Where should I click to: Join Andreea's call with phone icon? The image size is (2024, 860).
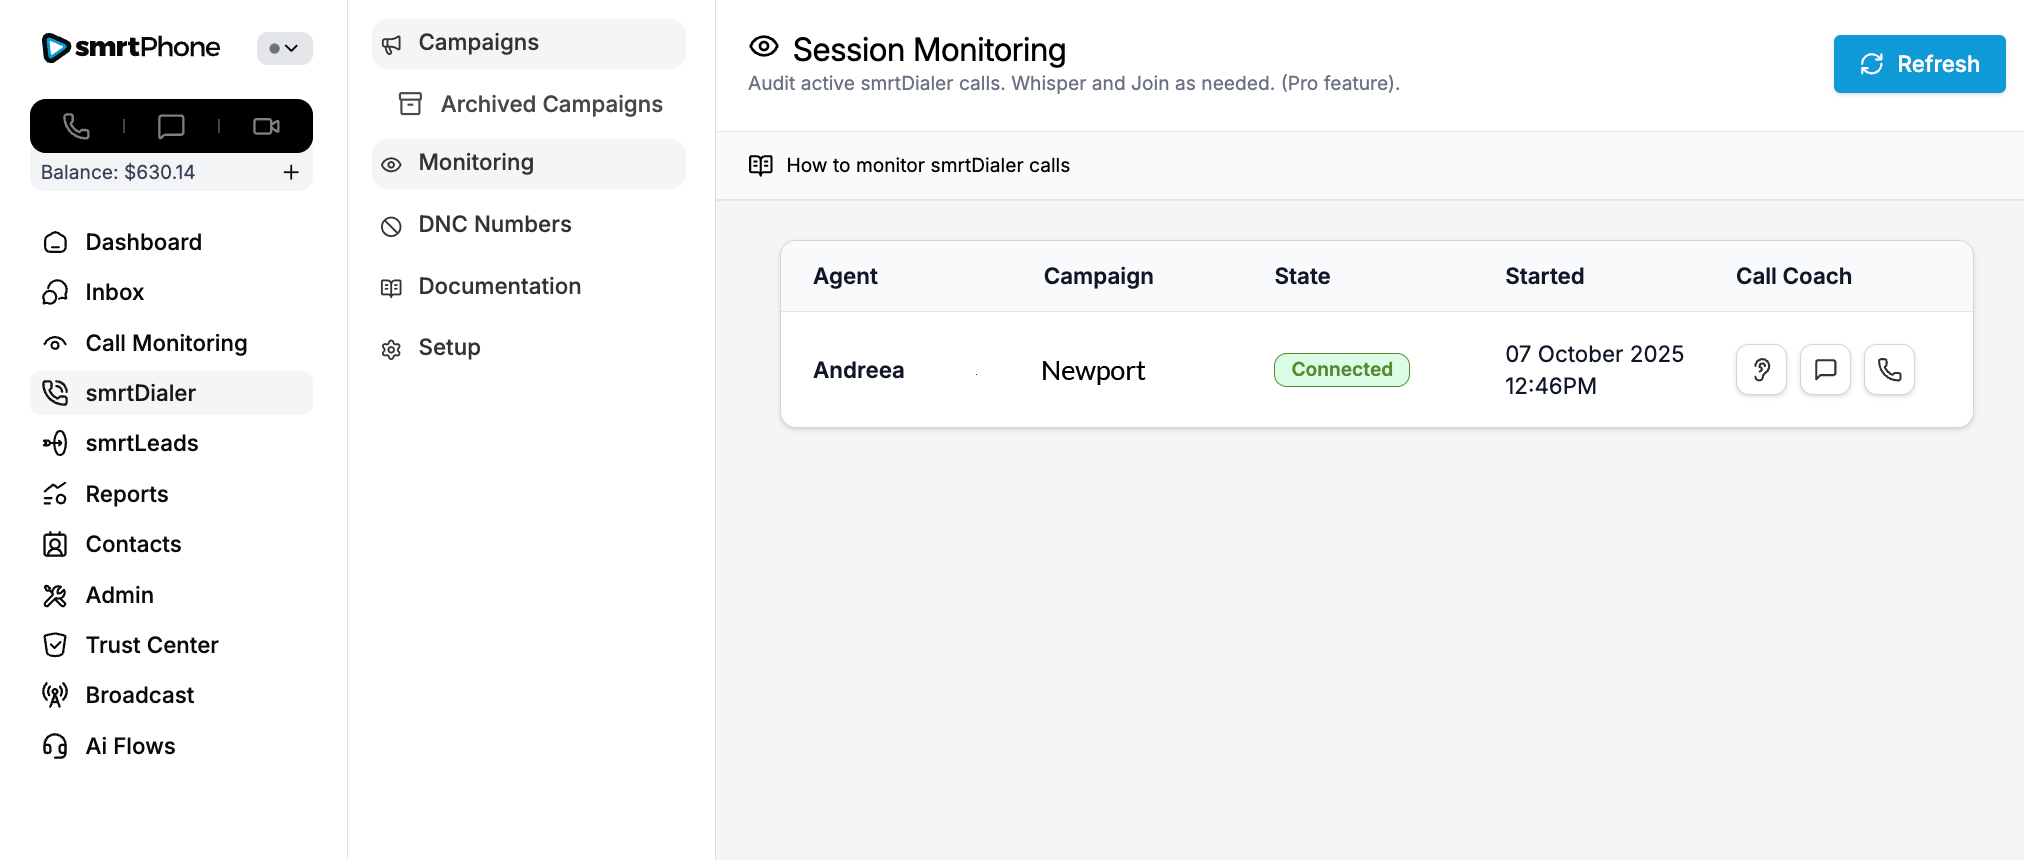coord(1889,370)
